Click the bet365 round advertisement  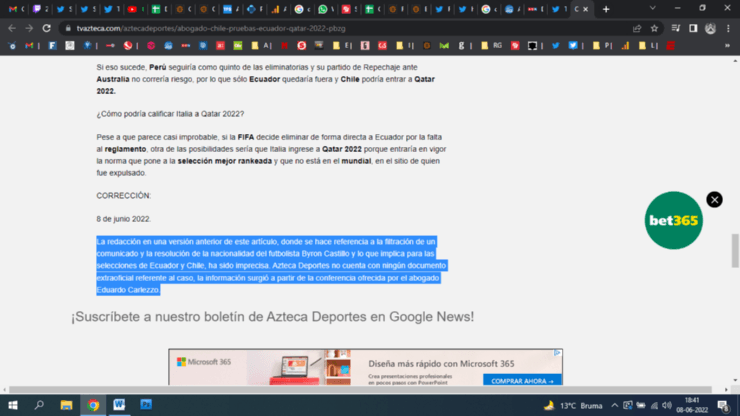point(673,220)
